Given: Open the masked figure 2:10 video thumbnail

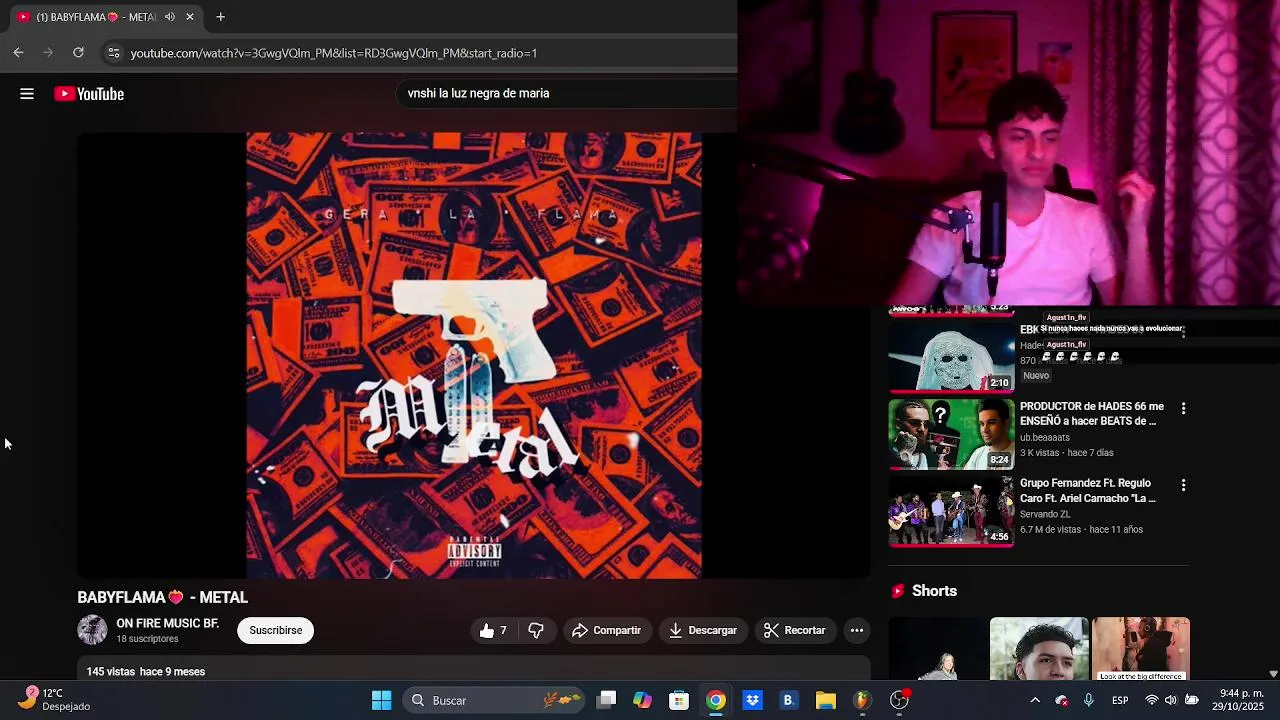Looking at the screenshot, I should point(951,357).
